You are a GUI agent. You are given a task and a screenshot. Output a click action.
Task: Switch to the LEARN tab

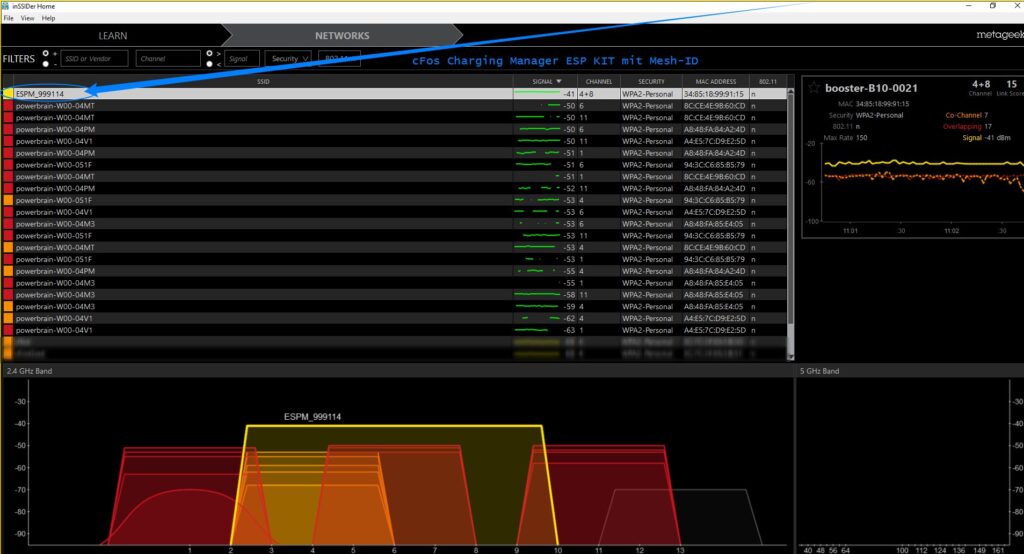[112, 36]
